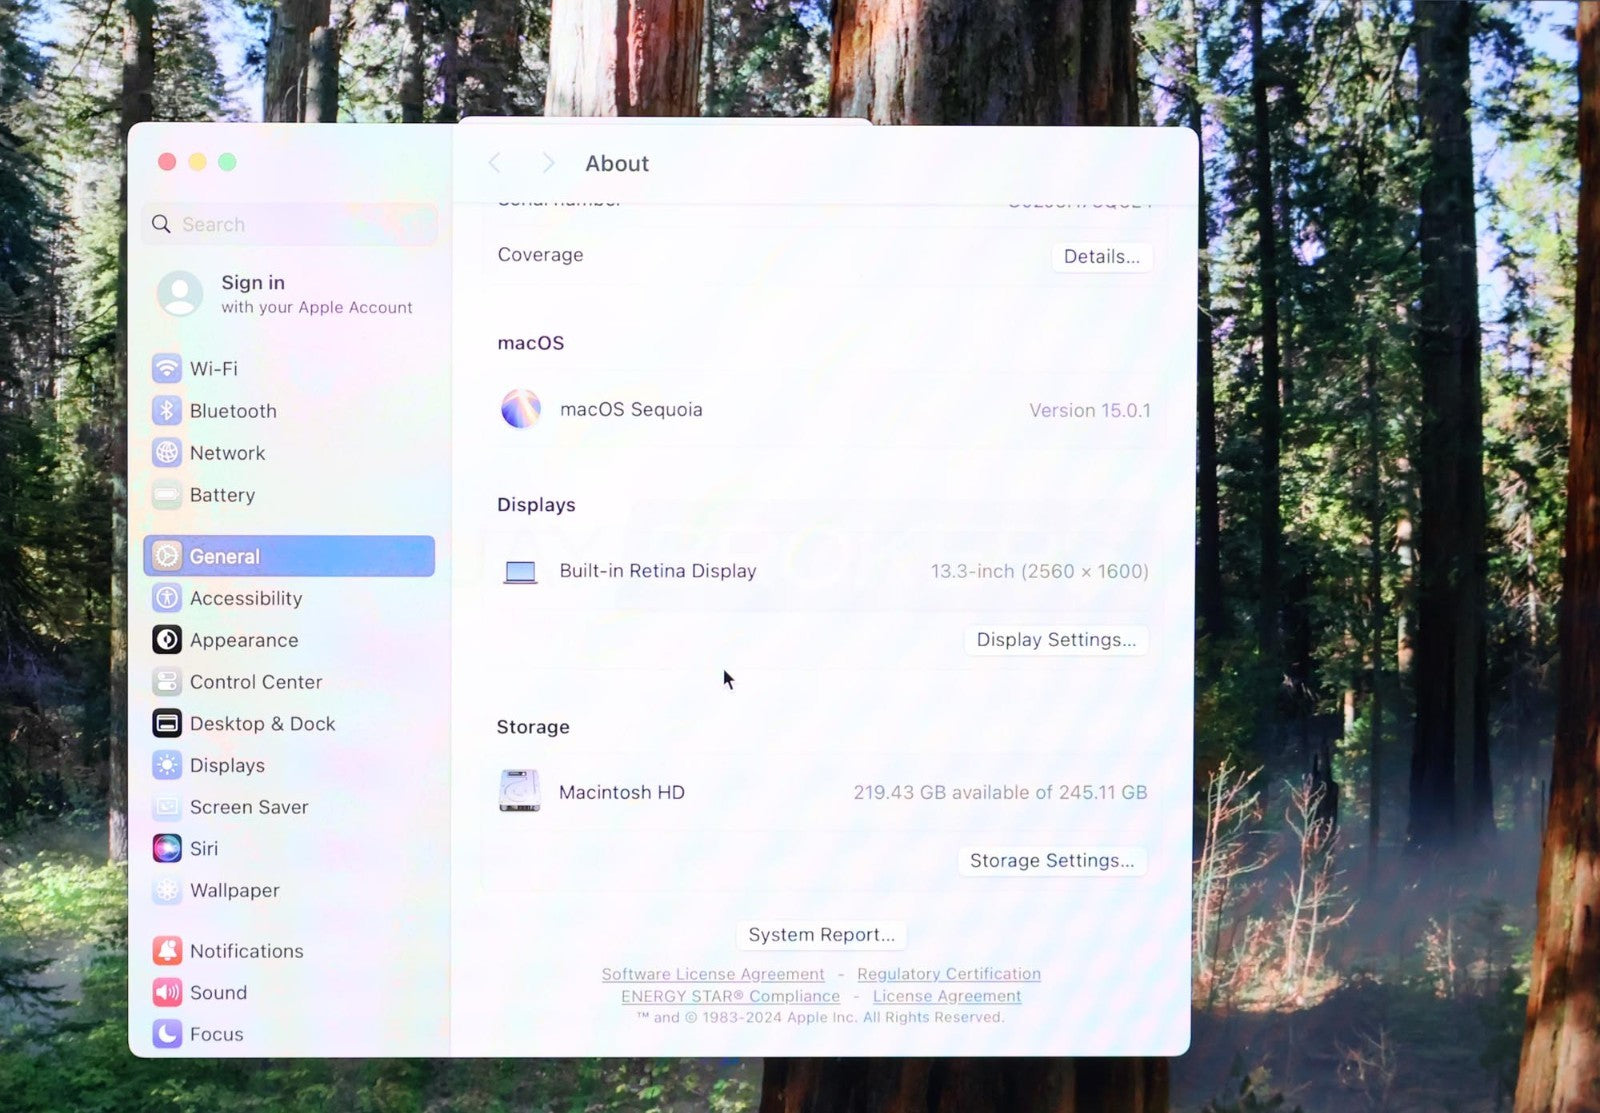Click the Coverage Details button
Image resolution: width=1600 pixels, height=1113 pixels.
coord(1101,257)
